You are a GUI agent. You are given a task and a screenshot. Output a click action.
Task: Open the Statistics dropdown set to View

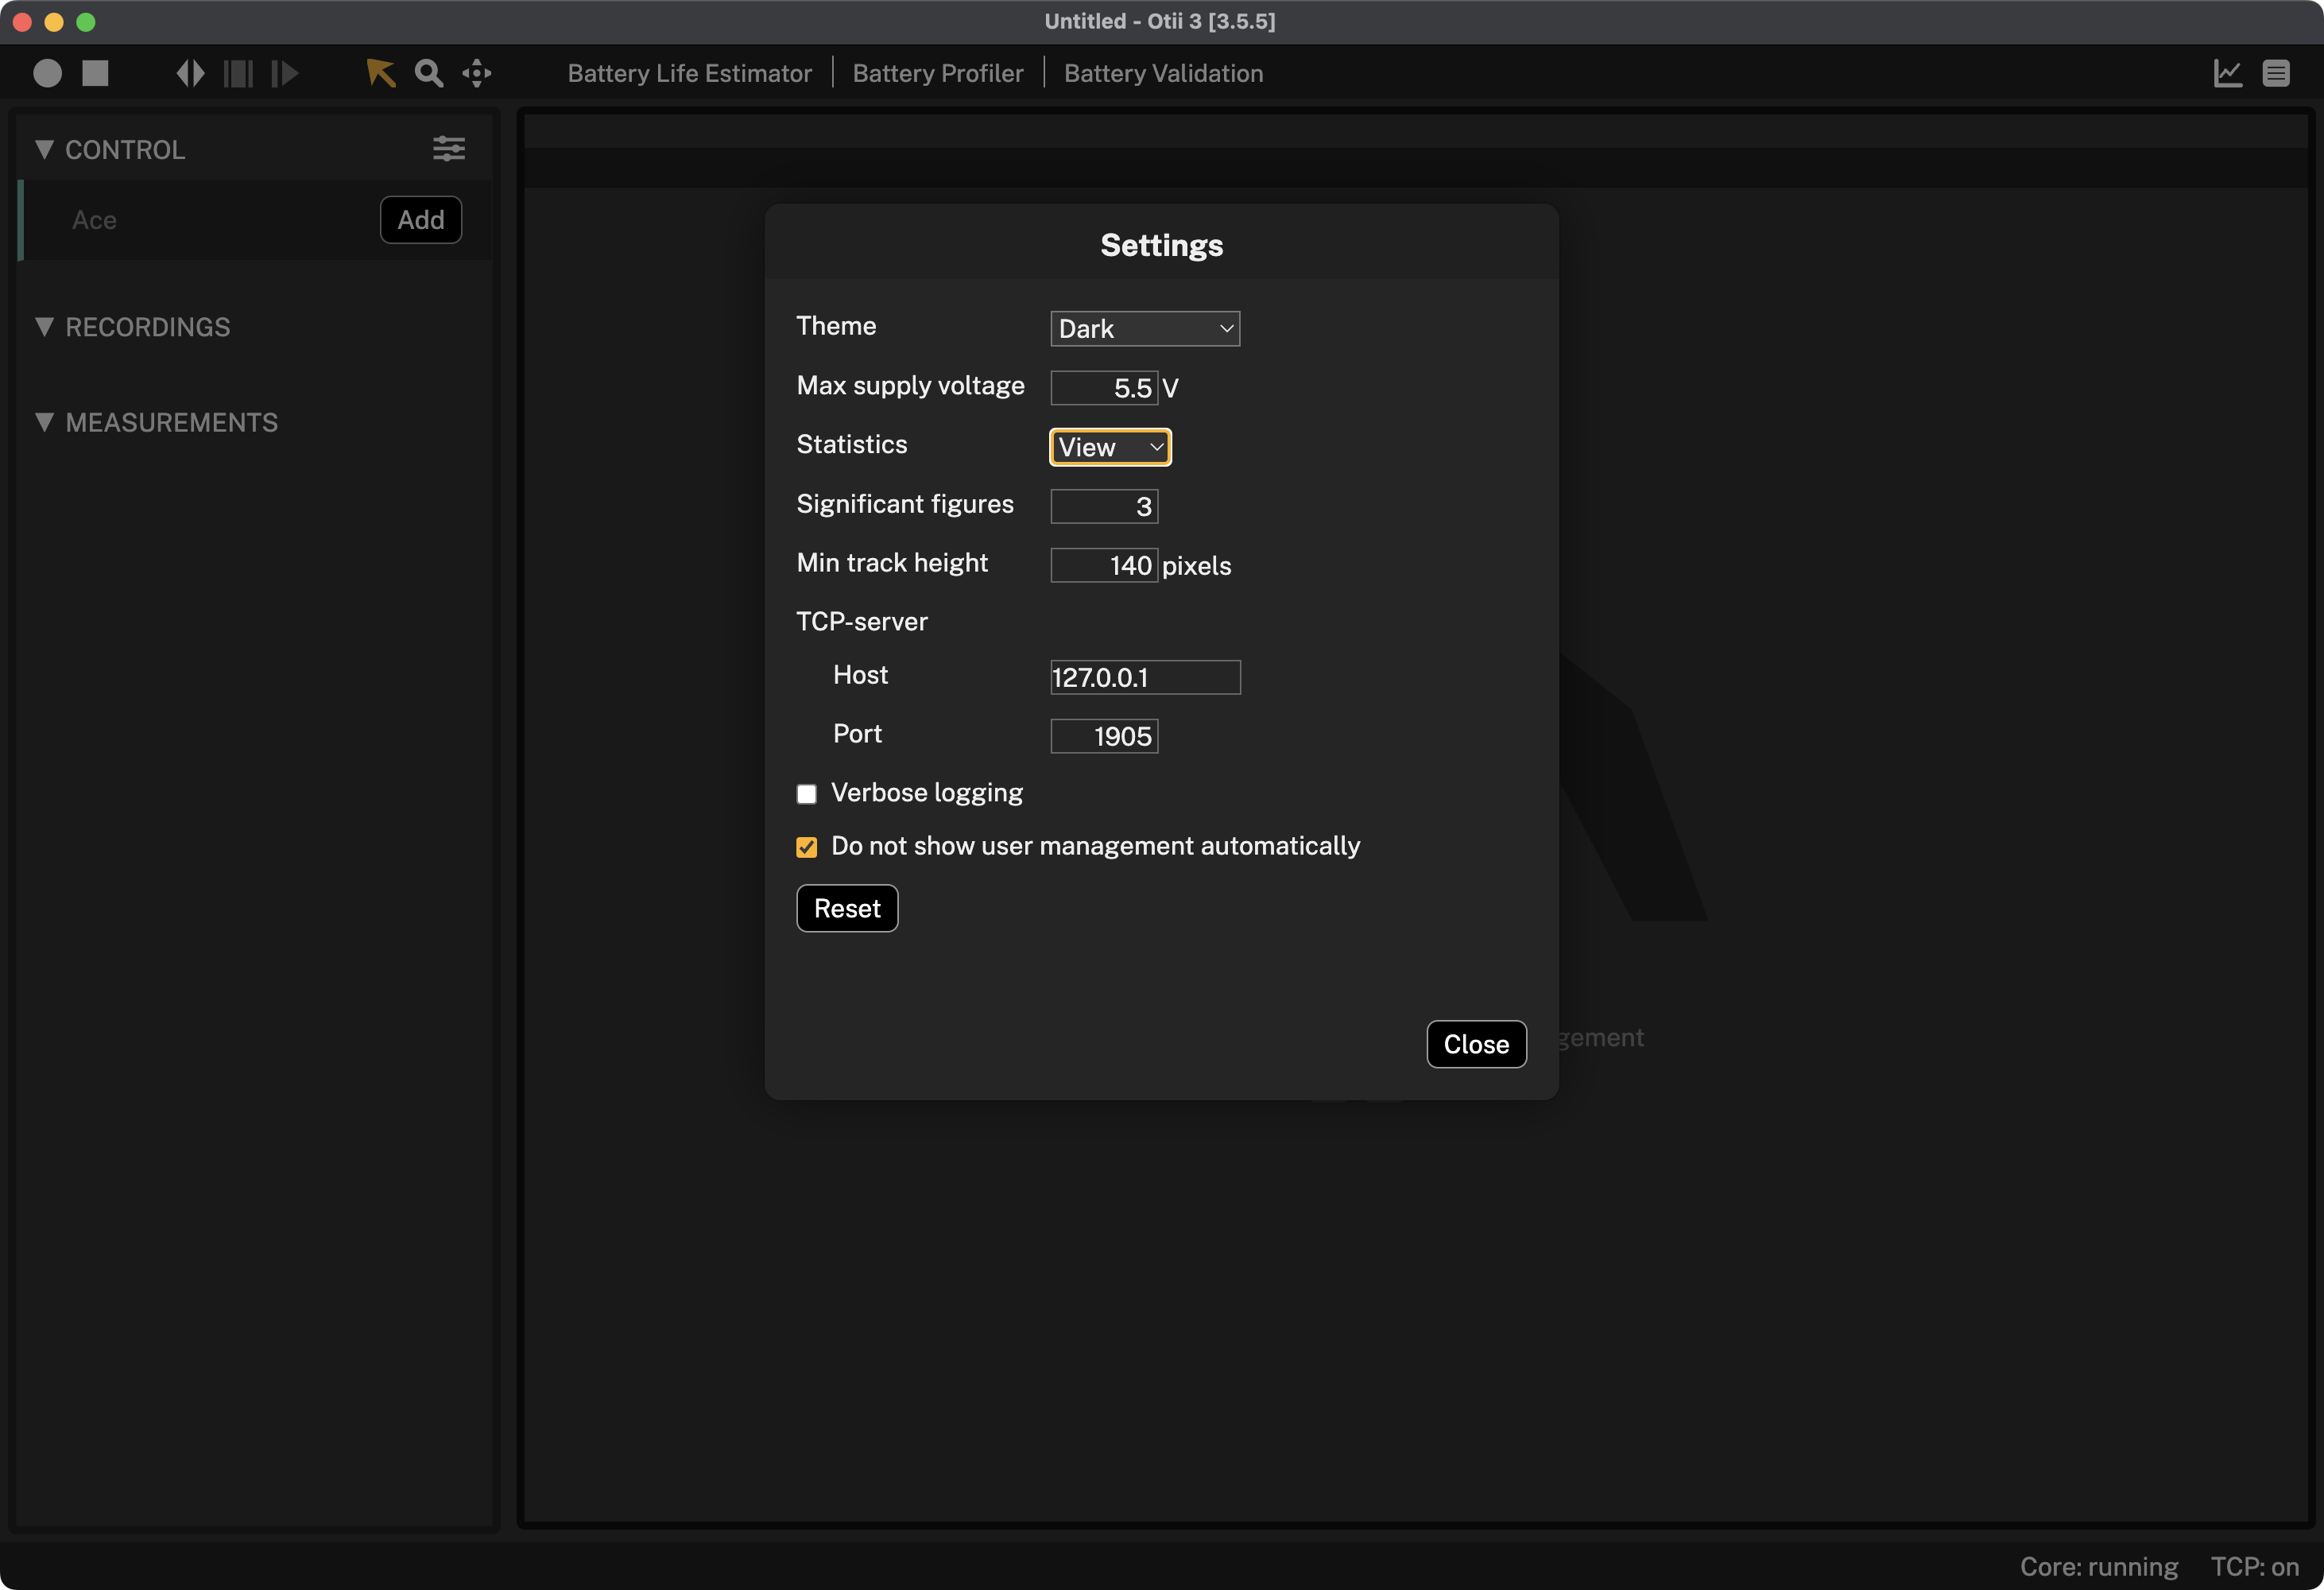(1110, 446)
